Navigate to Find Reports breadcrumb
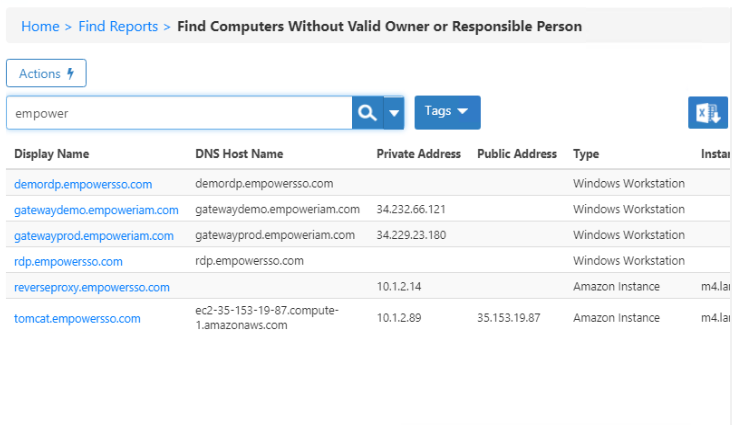 click(118, 26)
